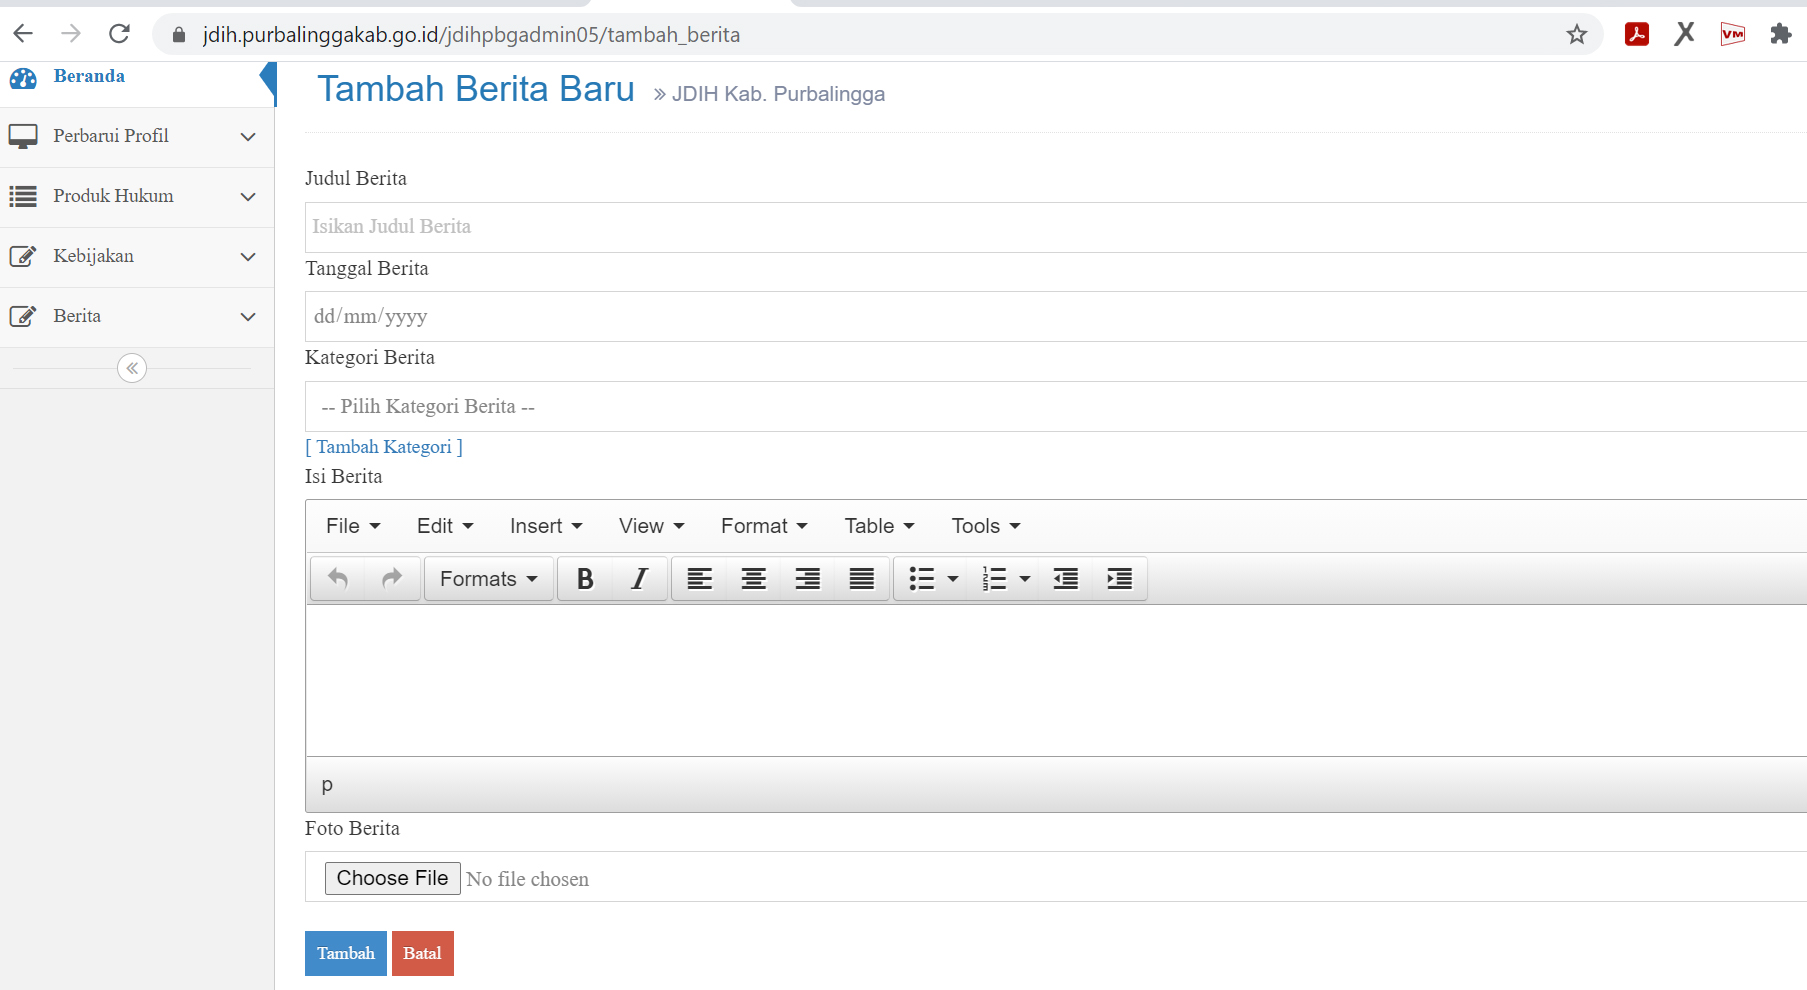
Task: Expand the Berita chevron
Action: coord(248,317)
